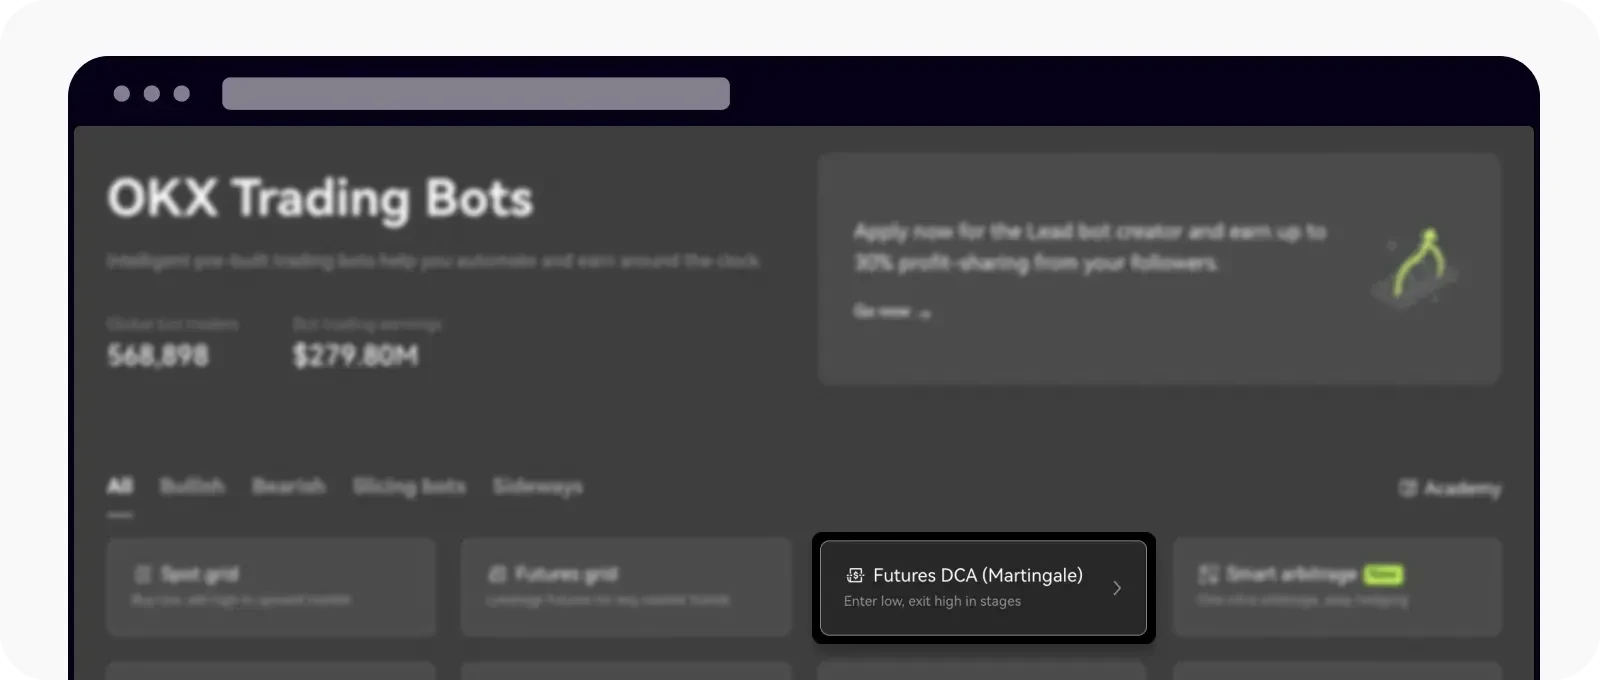This screenshot has height=680, width=1600.
Task: Click the Lead bot creator banner text
Action: point(1089,247)
